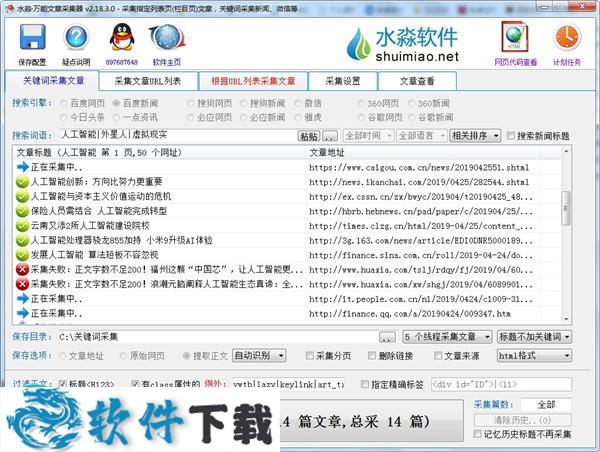Click the 计划任务 clock icon

566,38
